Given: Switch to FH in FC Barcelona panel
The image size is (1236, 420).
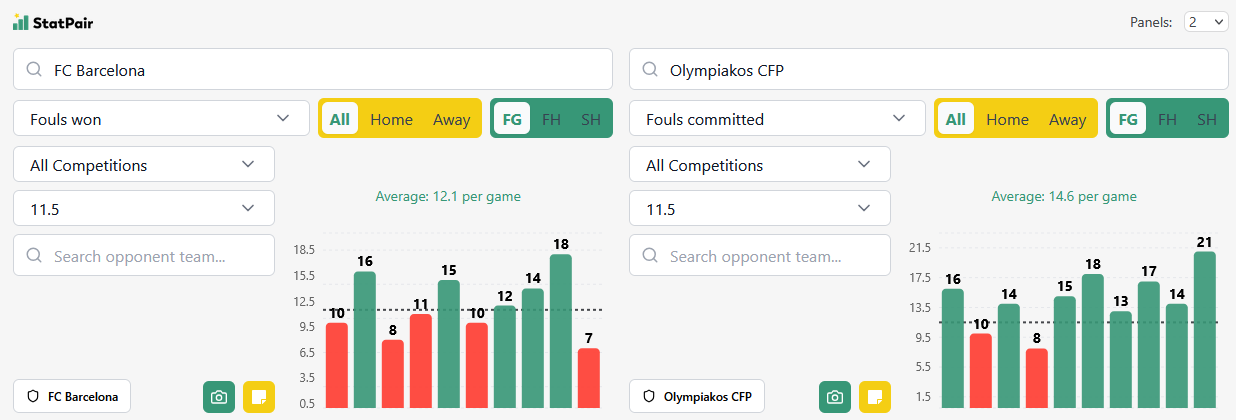Looking at the screenshot, I should click(x=551, y=119).
